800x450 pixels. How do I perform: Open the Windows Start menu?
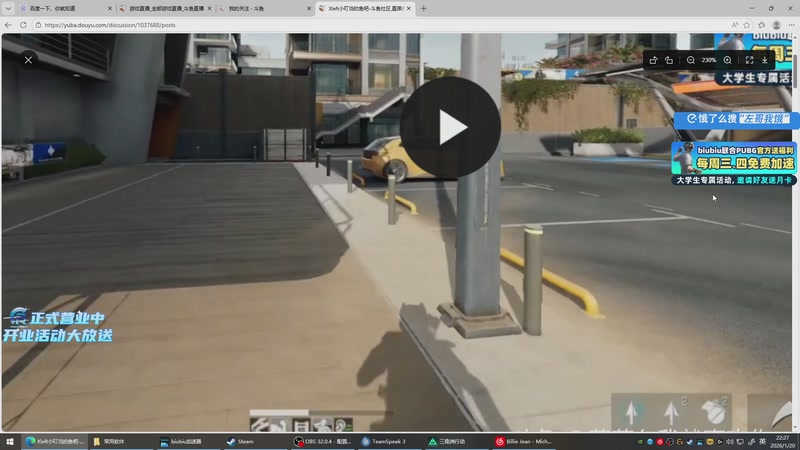pos(10,442)
